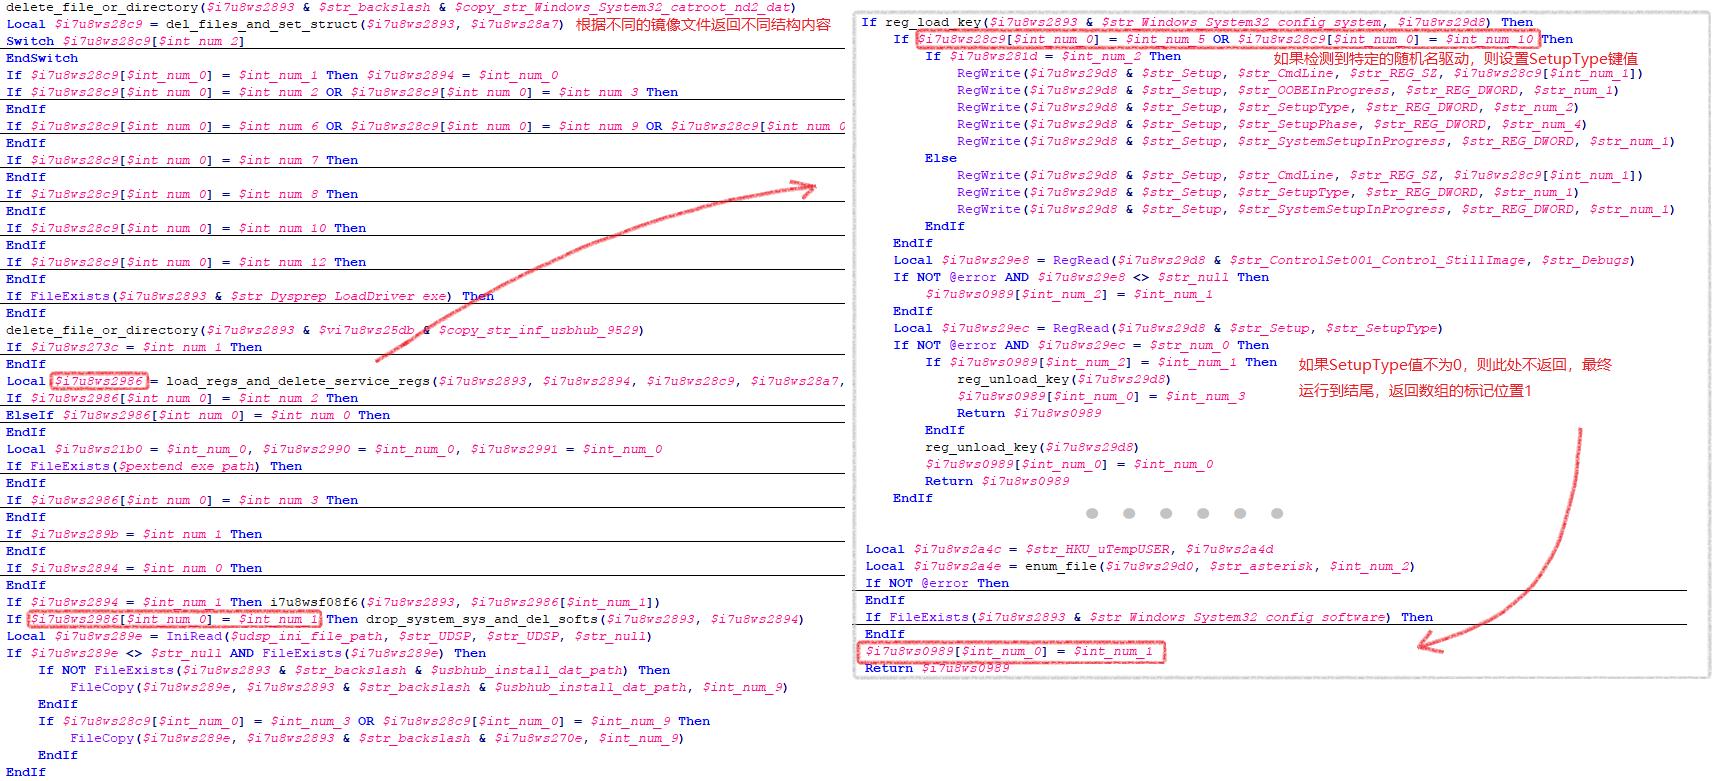Viewport: 1718px width, 781px height.
Task: Click 'Local $i7u8ws29ec = RegRead(' line
Action: click(x=1168, y=328)
